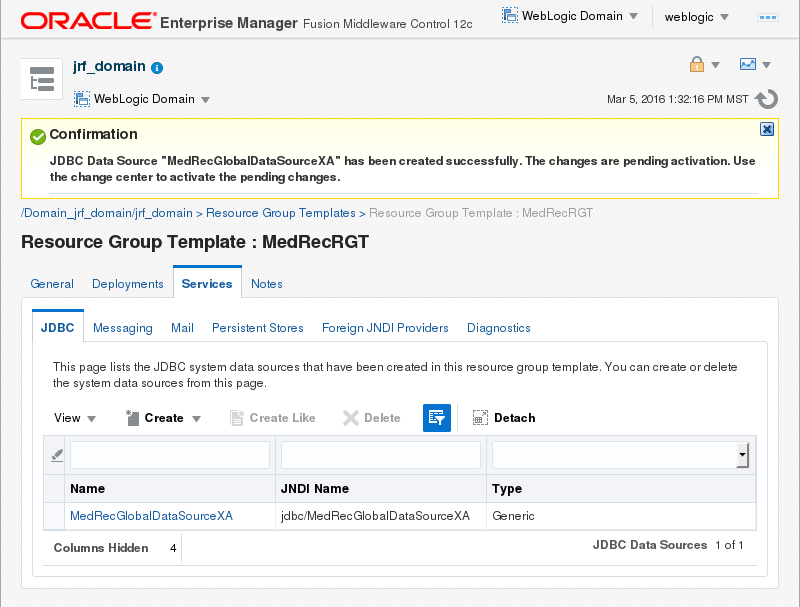Viewport: 800px width, 607px height.
Task: Click the jrf_domain information icon
Action: click(157, 68)
